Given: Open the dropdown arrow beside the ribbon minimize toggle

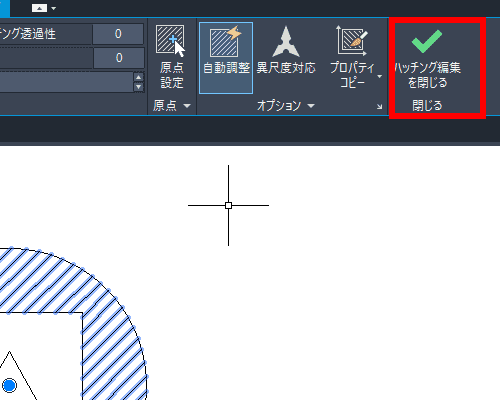Looking at the screenshot, I should [54, 8].
